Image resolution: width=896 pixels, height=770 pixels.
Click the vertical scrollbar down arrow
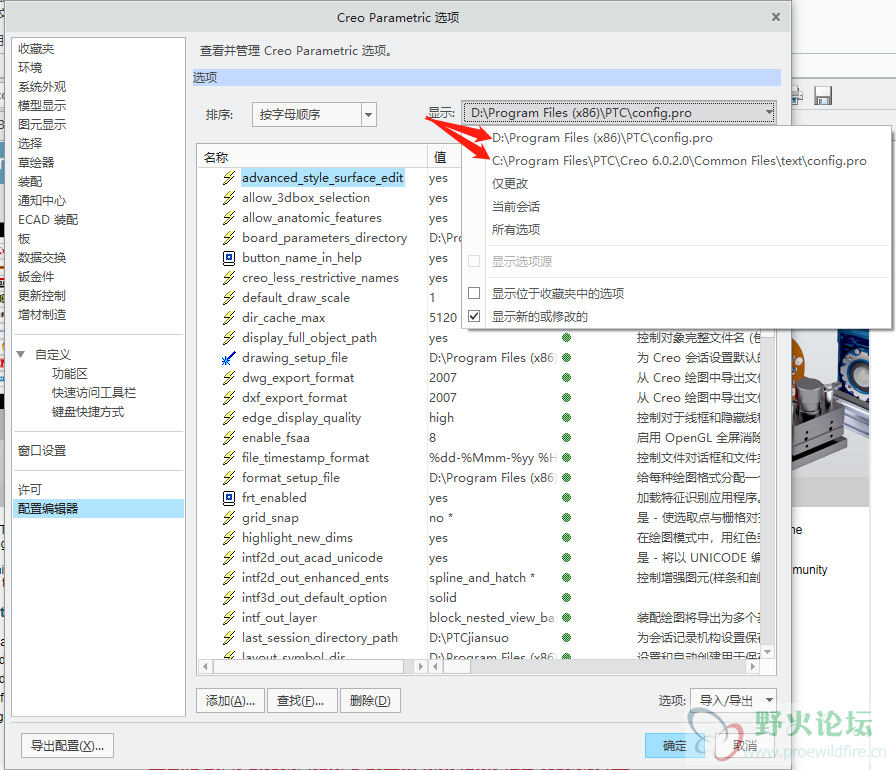[x=768, y=652]
